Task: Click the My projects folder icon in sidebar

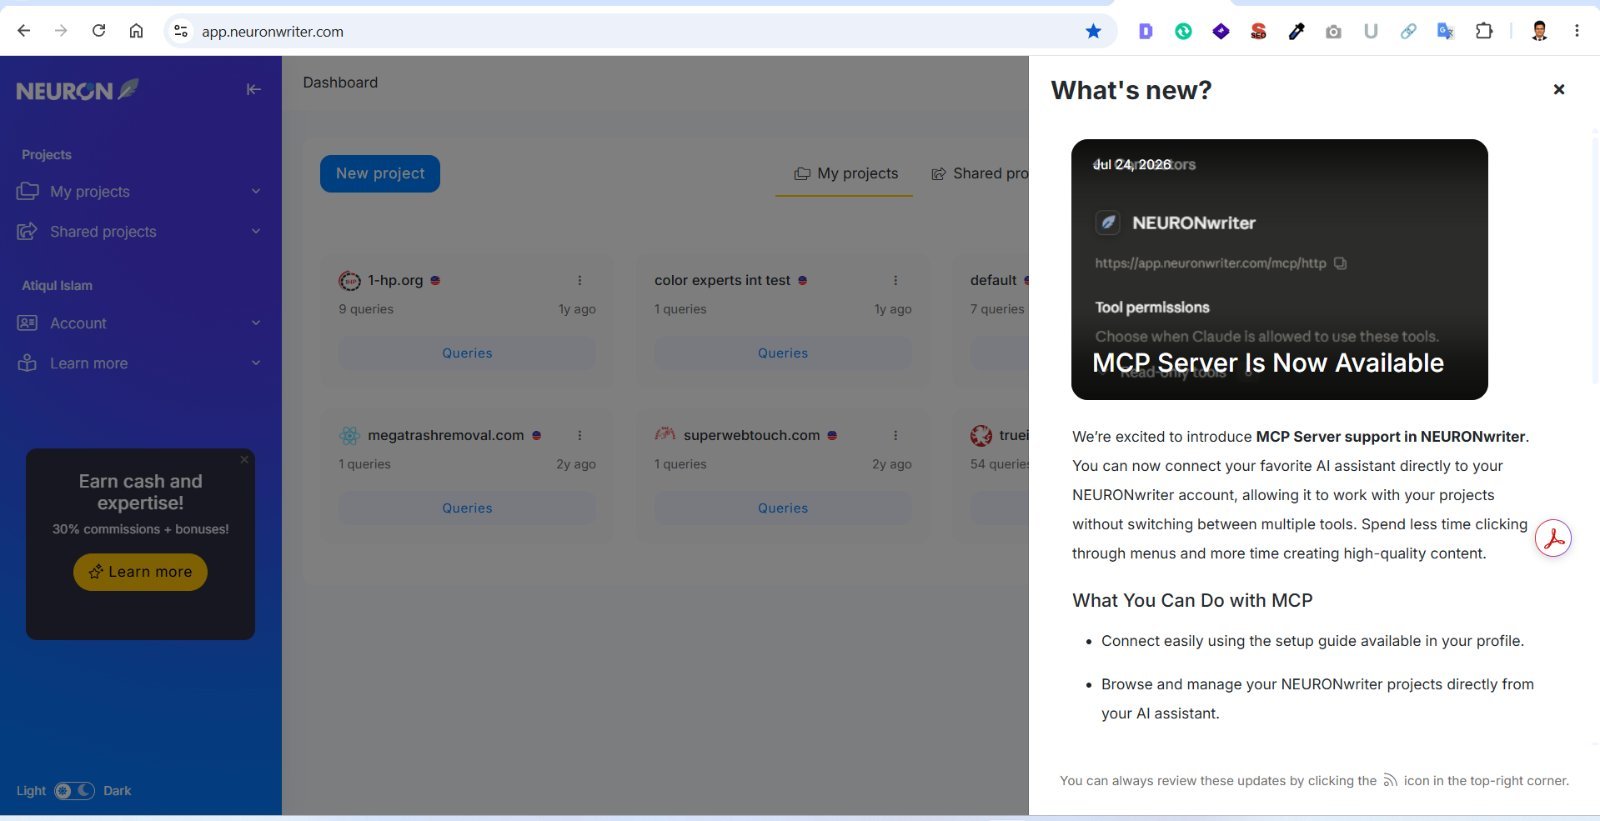Action: point(28,191)
